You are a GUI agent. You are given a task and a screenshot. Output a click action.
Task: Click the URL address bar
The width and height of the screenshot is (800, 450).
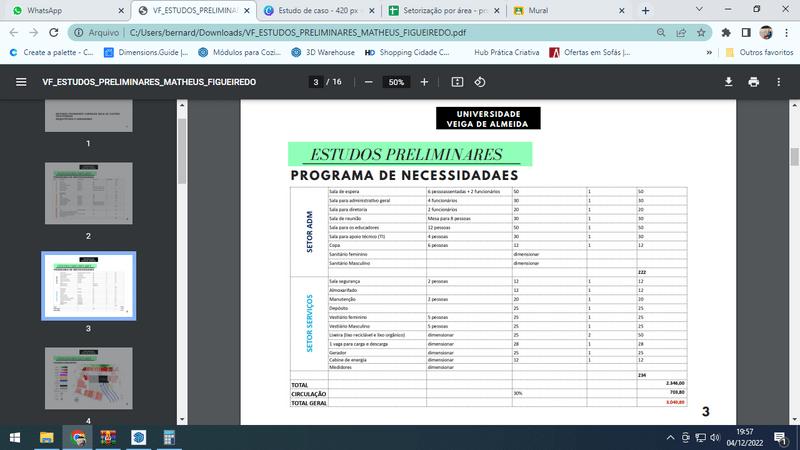[x=388, y=32]
